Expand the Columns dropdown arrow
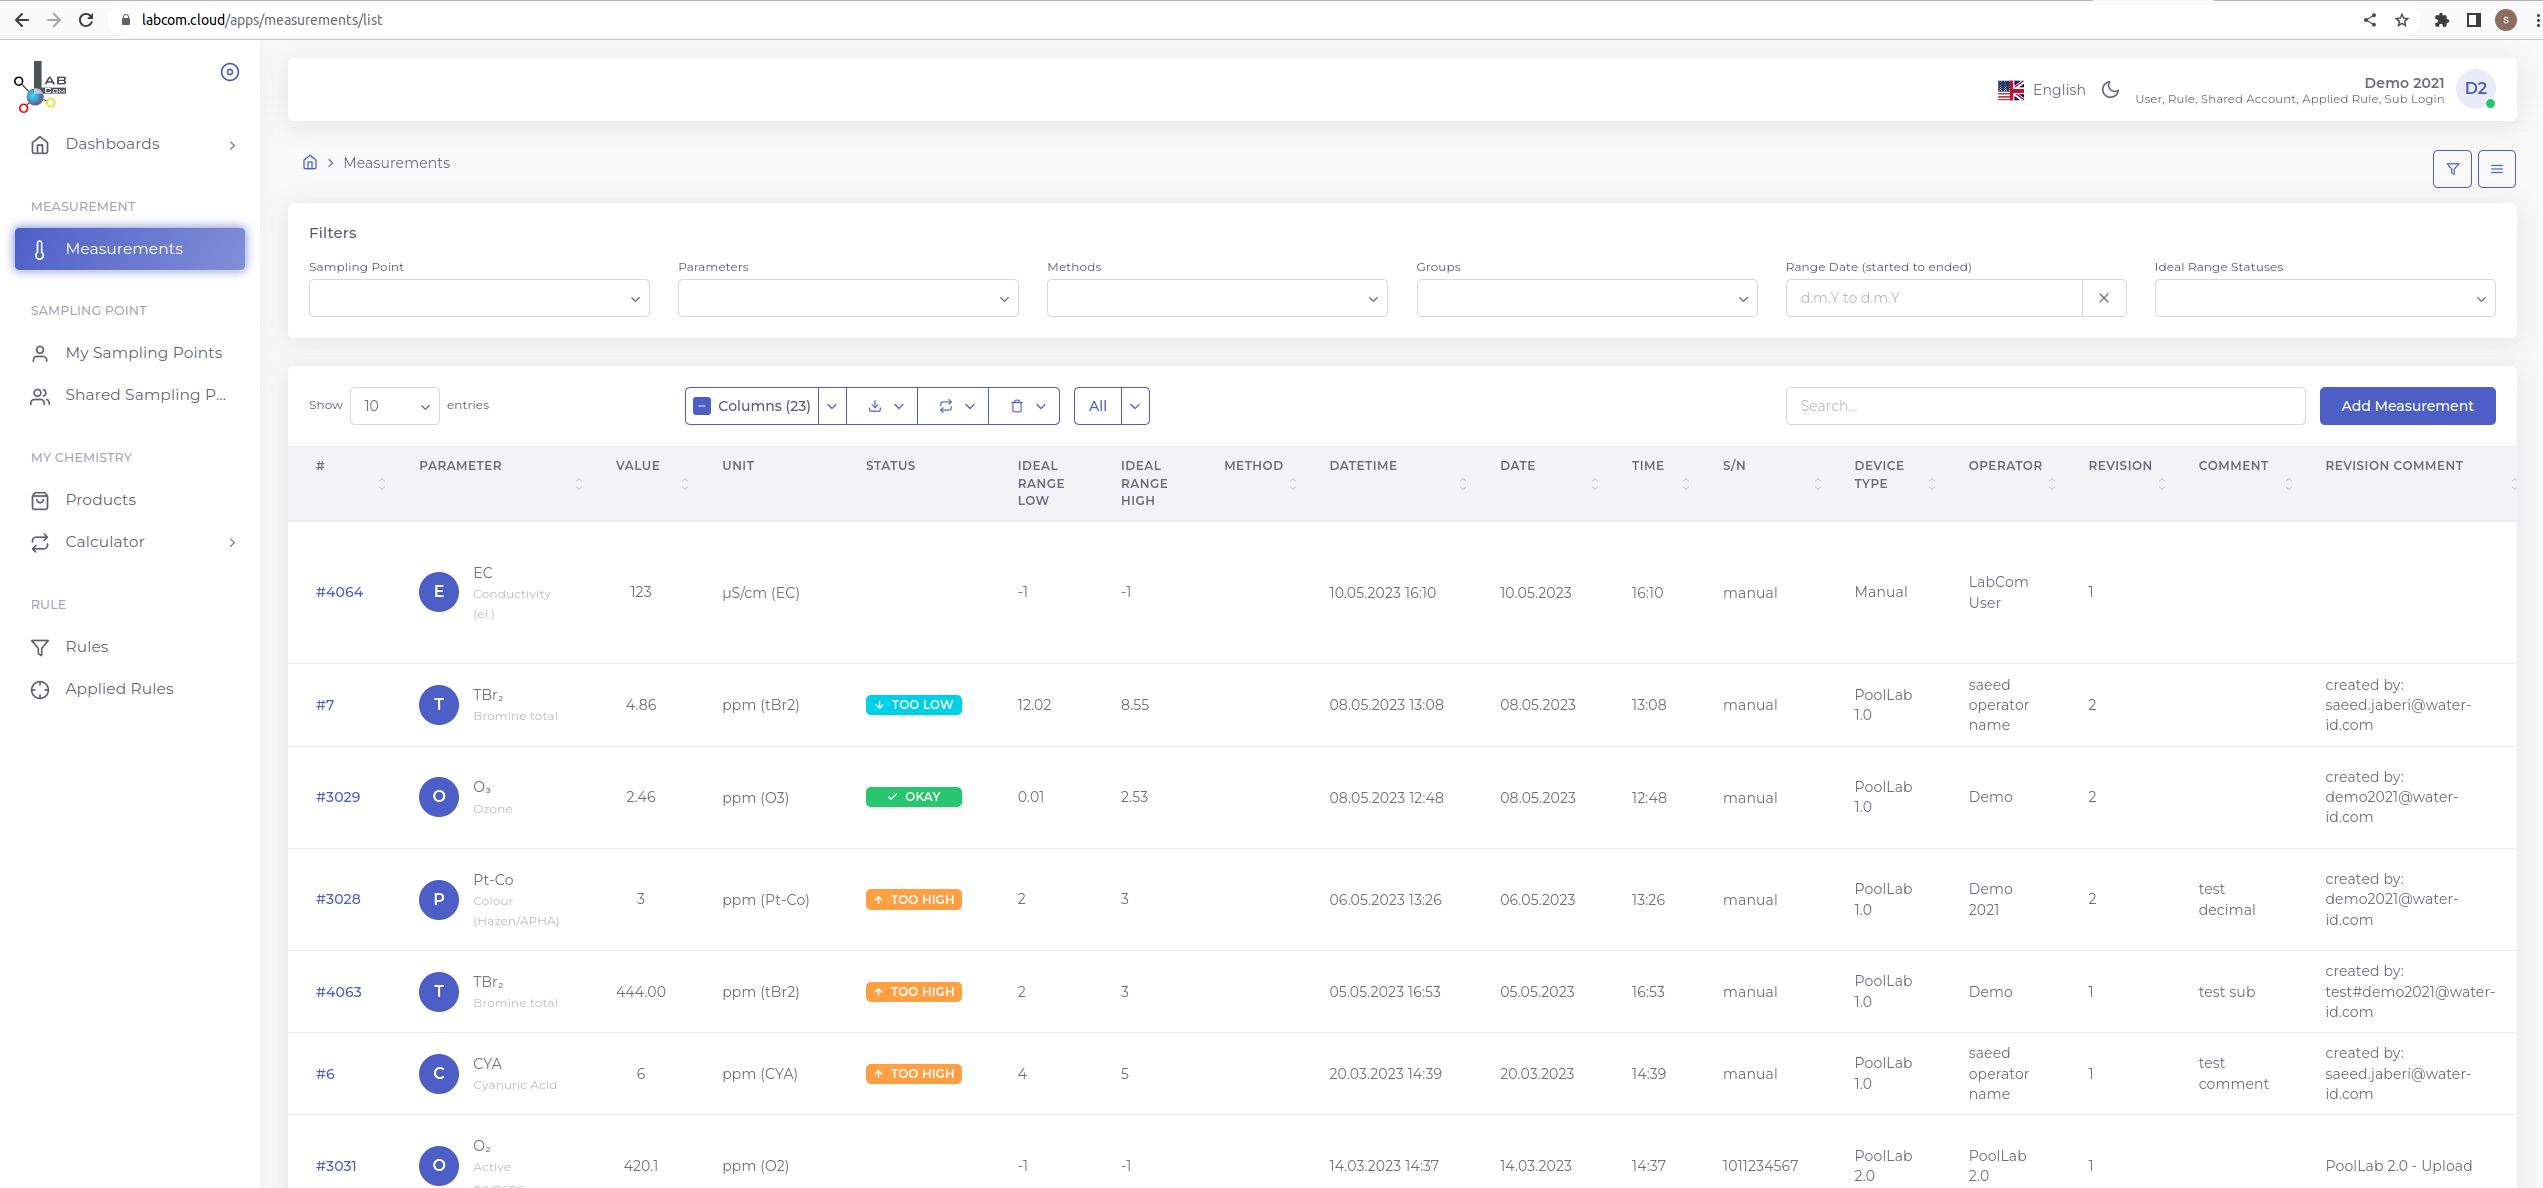This screenshot has height=1188, width=2543. click(x=832, y=406)
